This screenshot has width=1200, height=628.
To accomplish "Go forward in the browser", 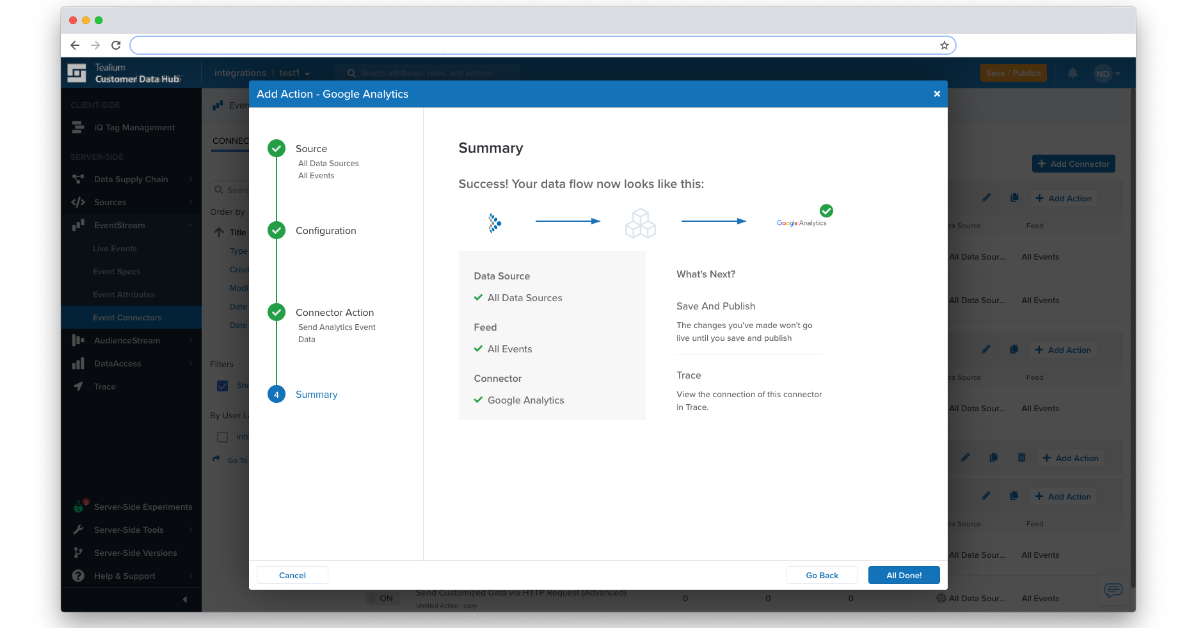I will 95,45.
